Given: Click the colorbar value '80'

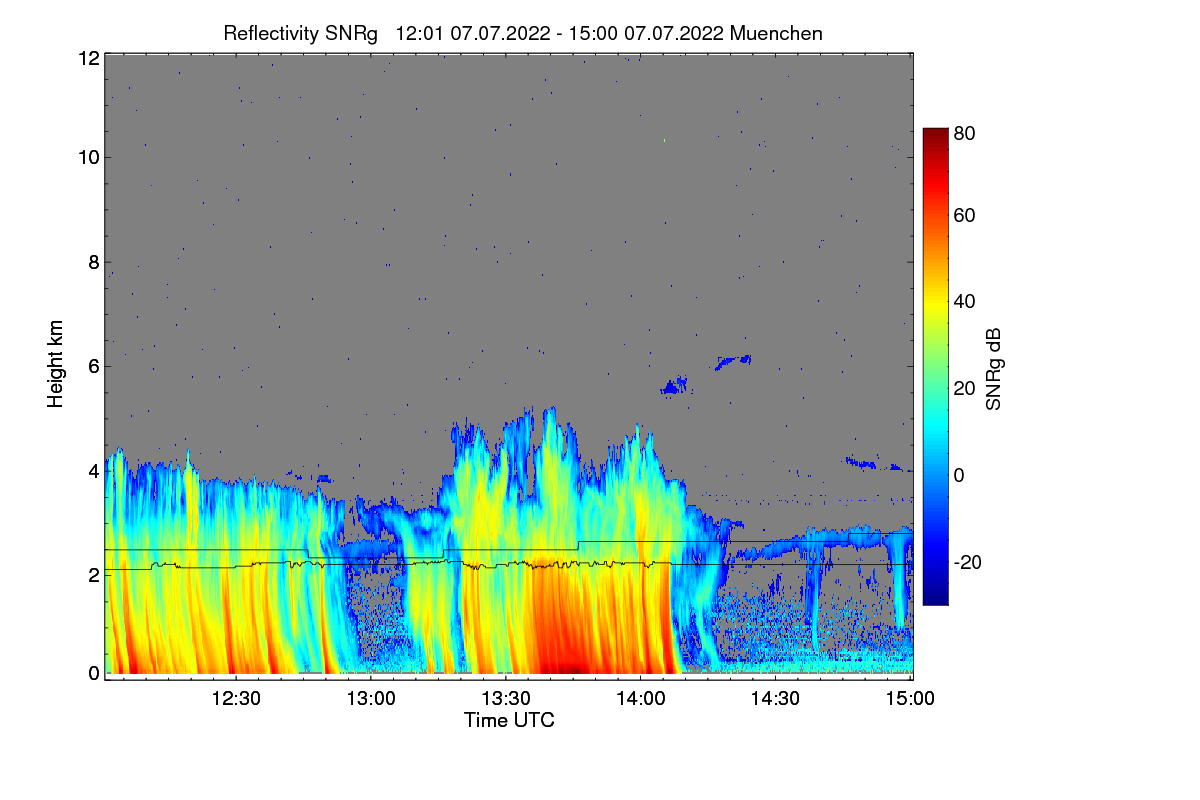Looking at the screenshot, I should point(965,132).
